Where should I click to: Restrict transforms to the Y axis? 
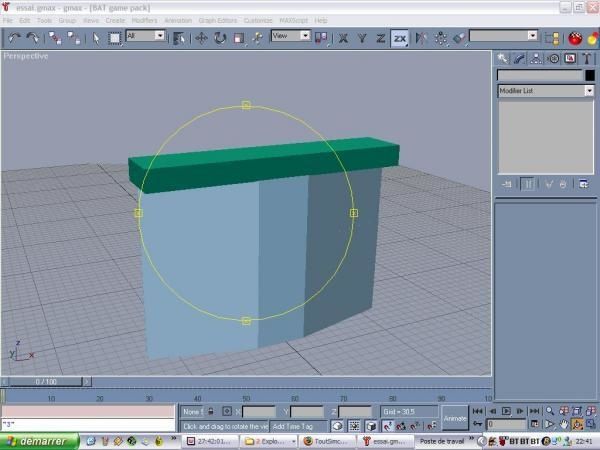362,38
